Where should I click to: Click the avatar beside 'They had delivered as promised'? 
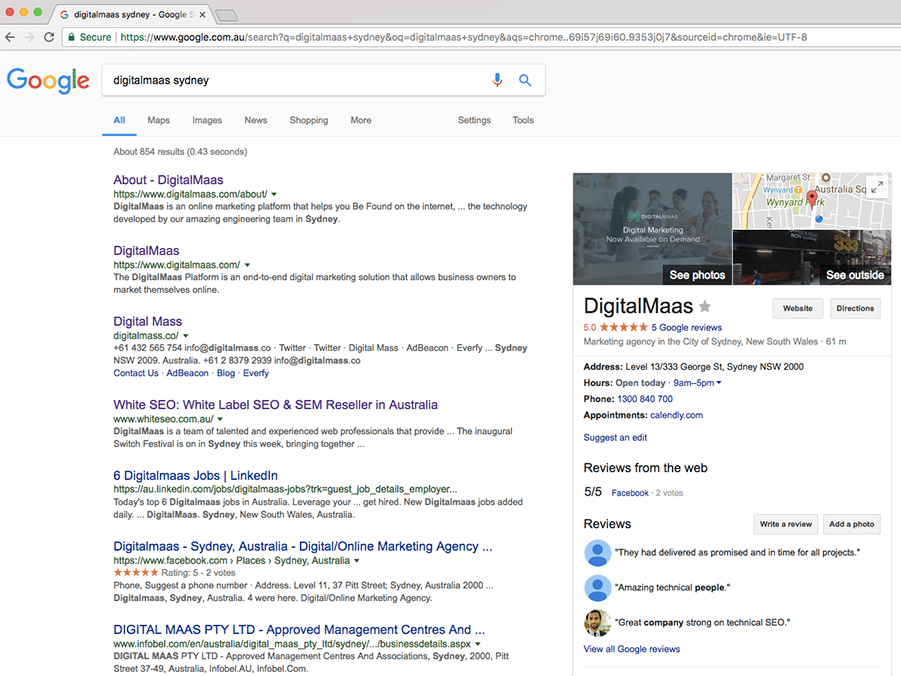[x=598, y=553]
